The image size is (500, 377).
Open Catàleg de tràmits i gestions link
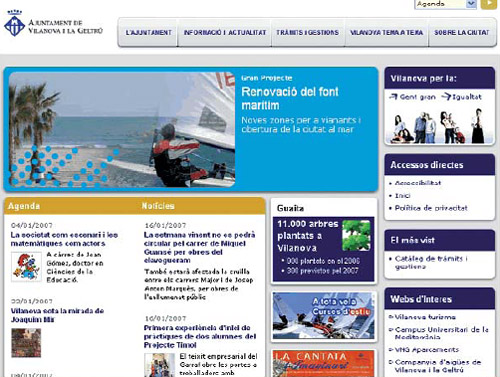coord(431,263)
